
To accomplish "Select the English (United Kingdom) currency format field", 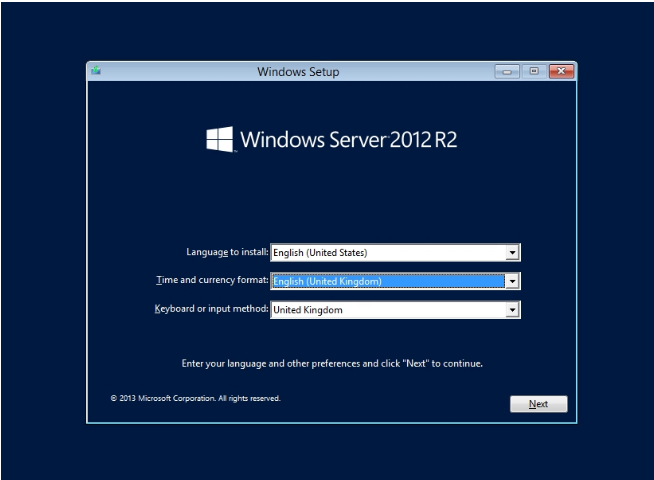I will [x=395, y=281].
